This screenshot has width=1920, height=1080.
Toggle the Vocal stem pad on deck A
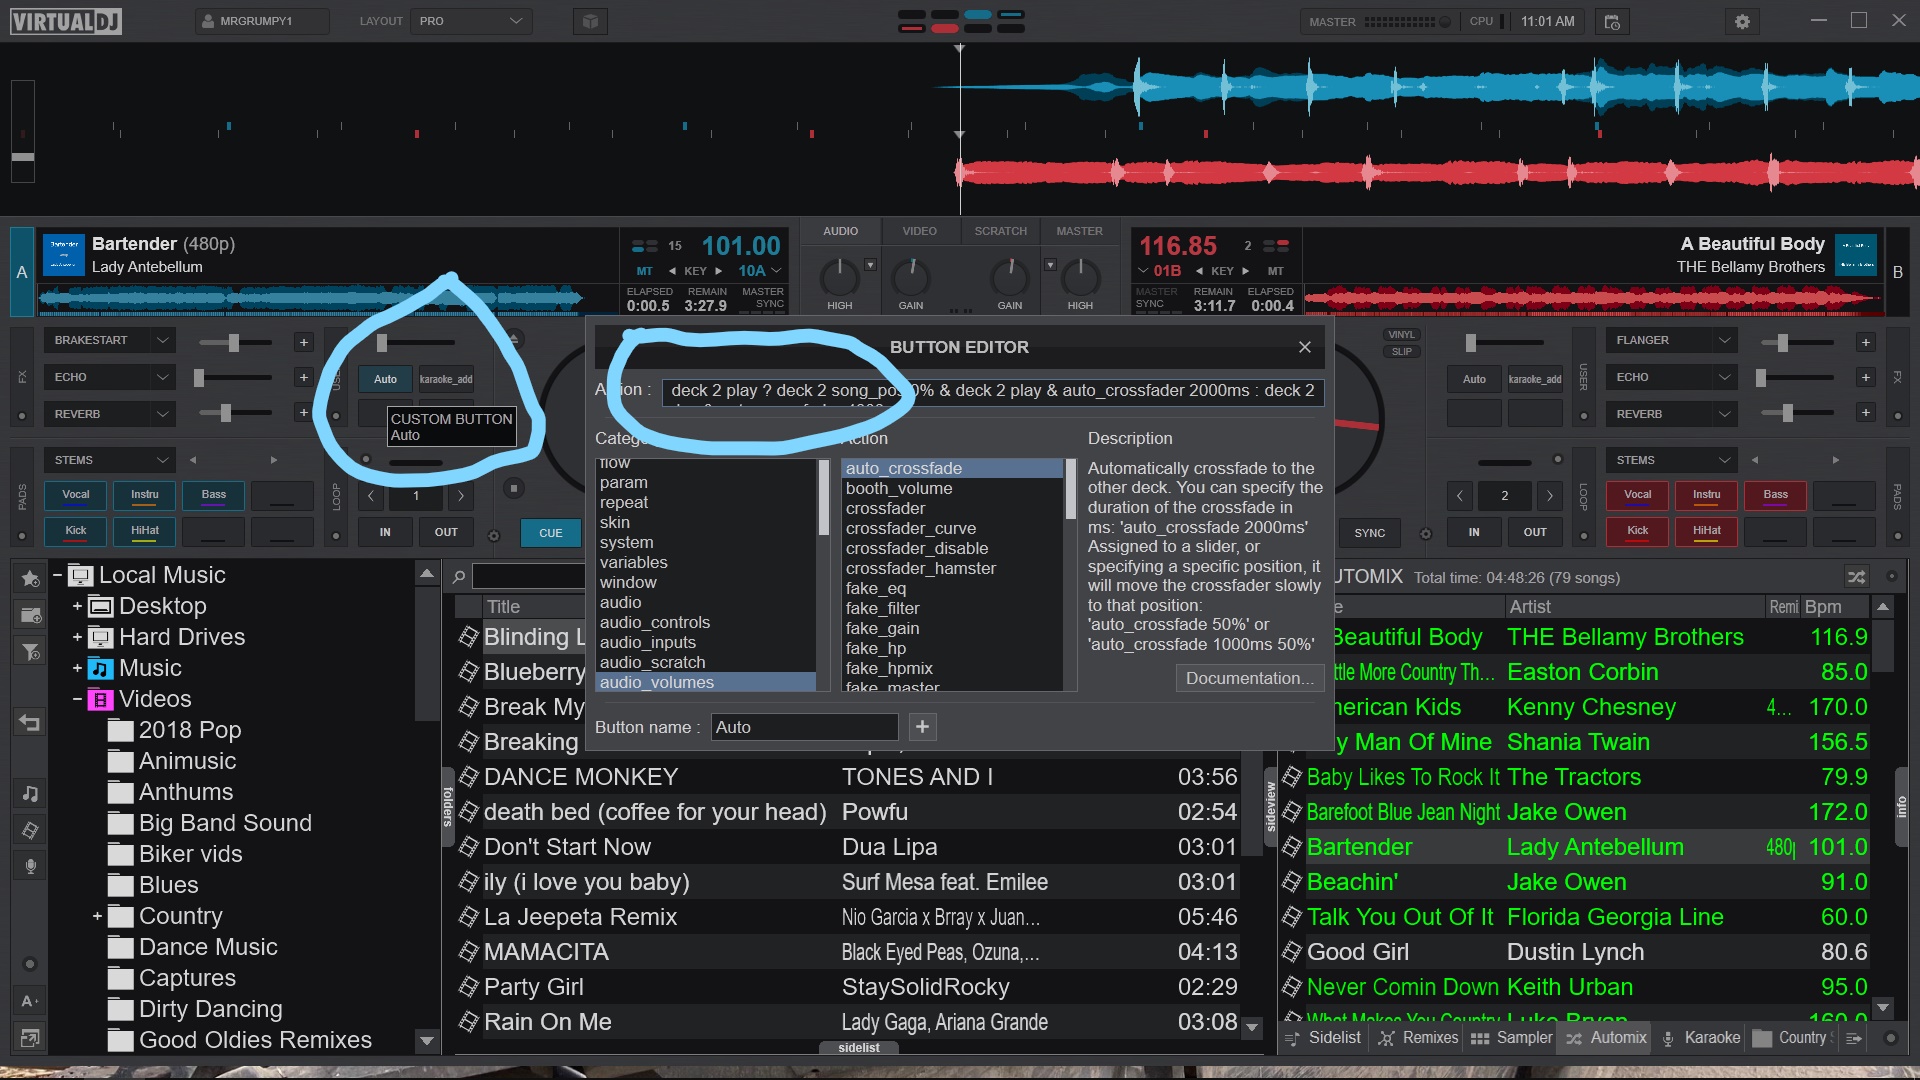coord(76,496)
